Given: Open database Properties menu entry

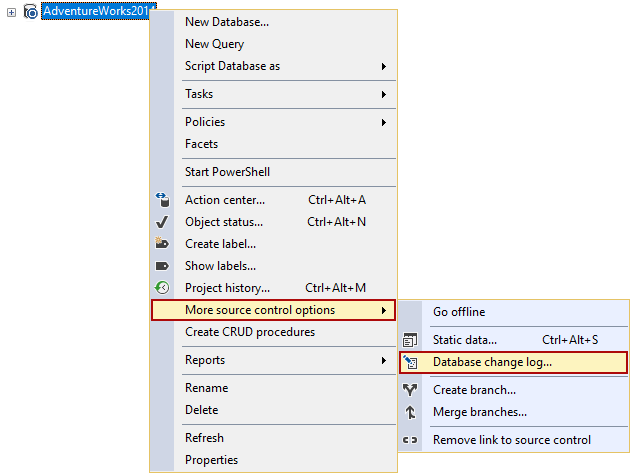Looking at the screenshot, I should [x=211, y=460].
